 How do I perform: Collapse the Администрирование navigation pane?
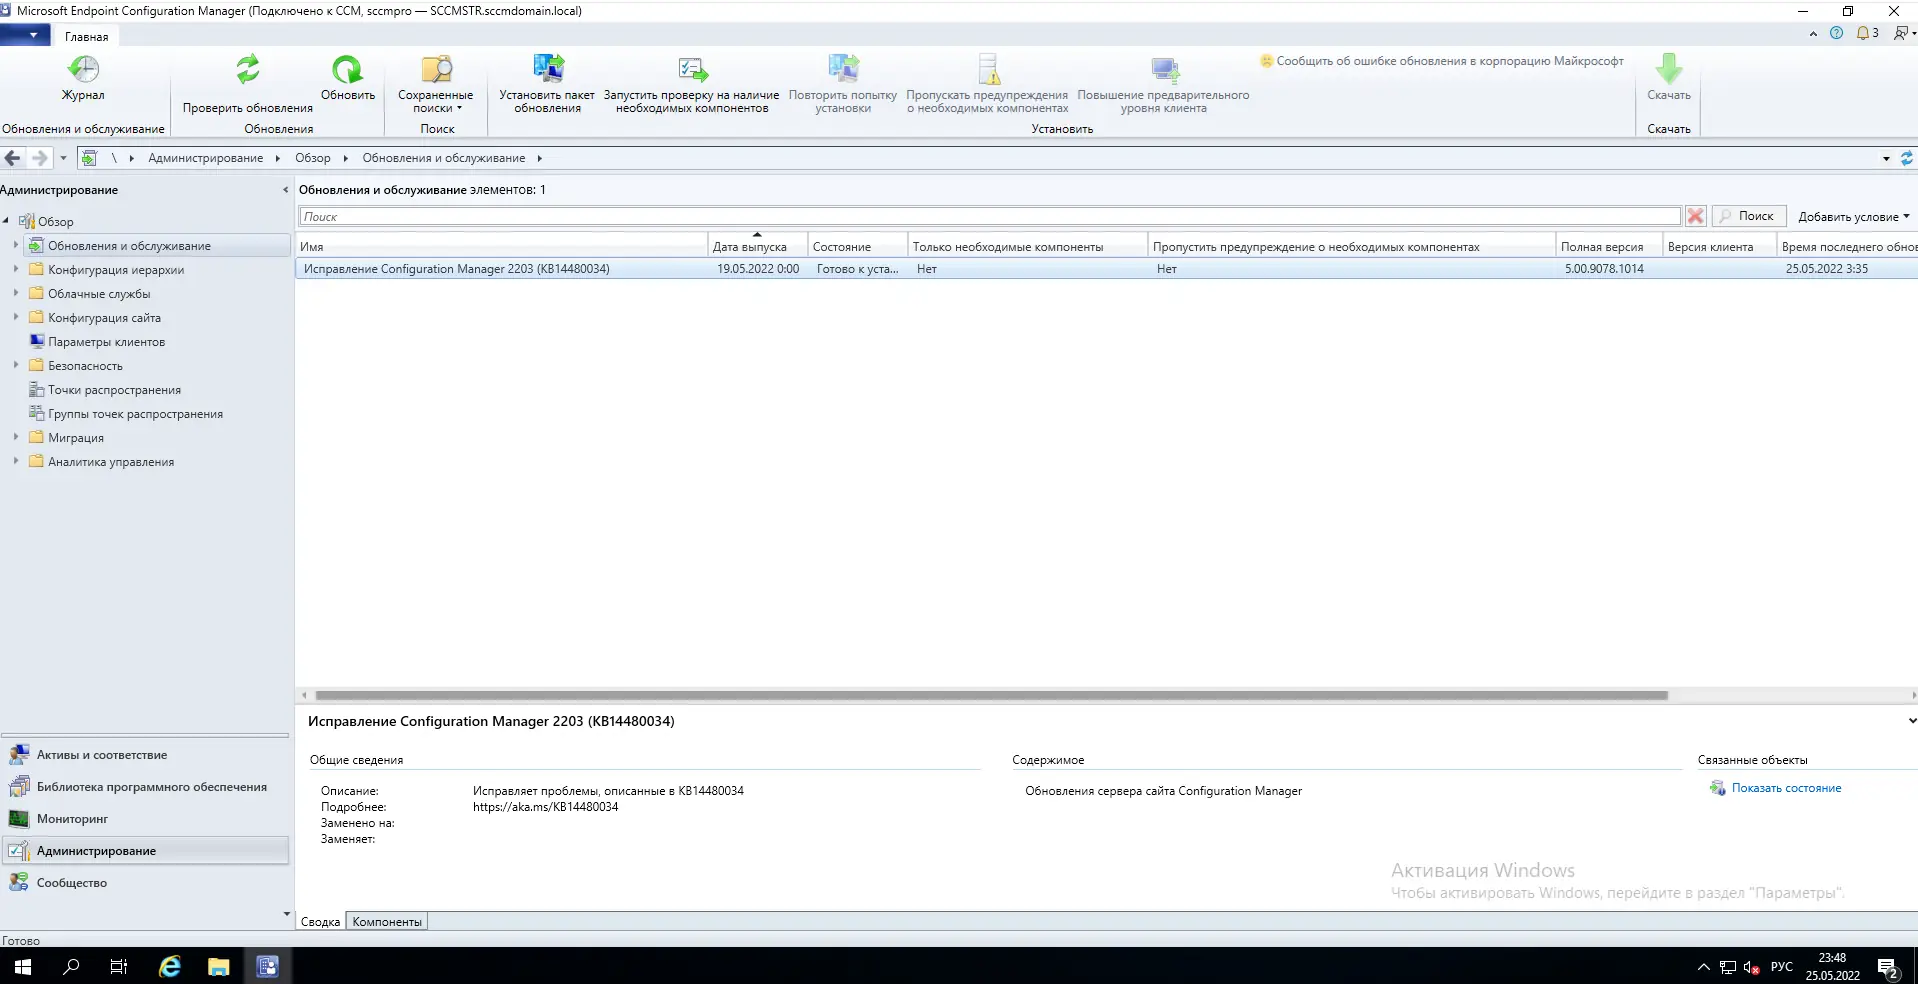point(285,190)
